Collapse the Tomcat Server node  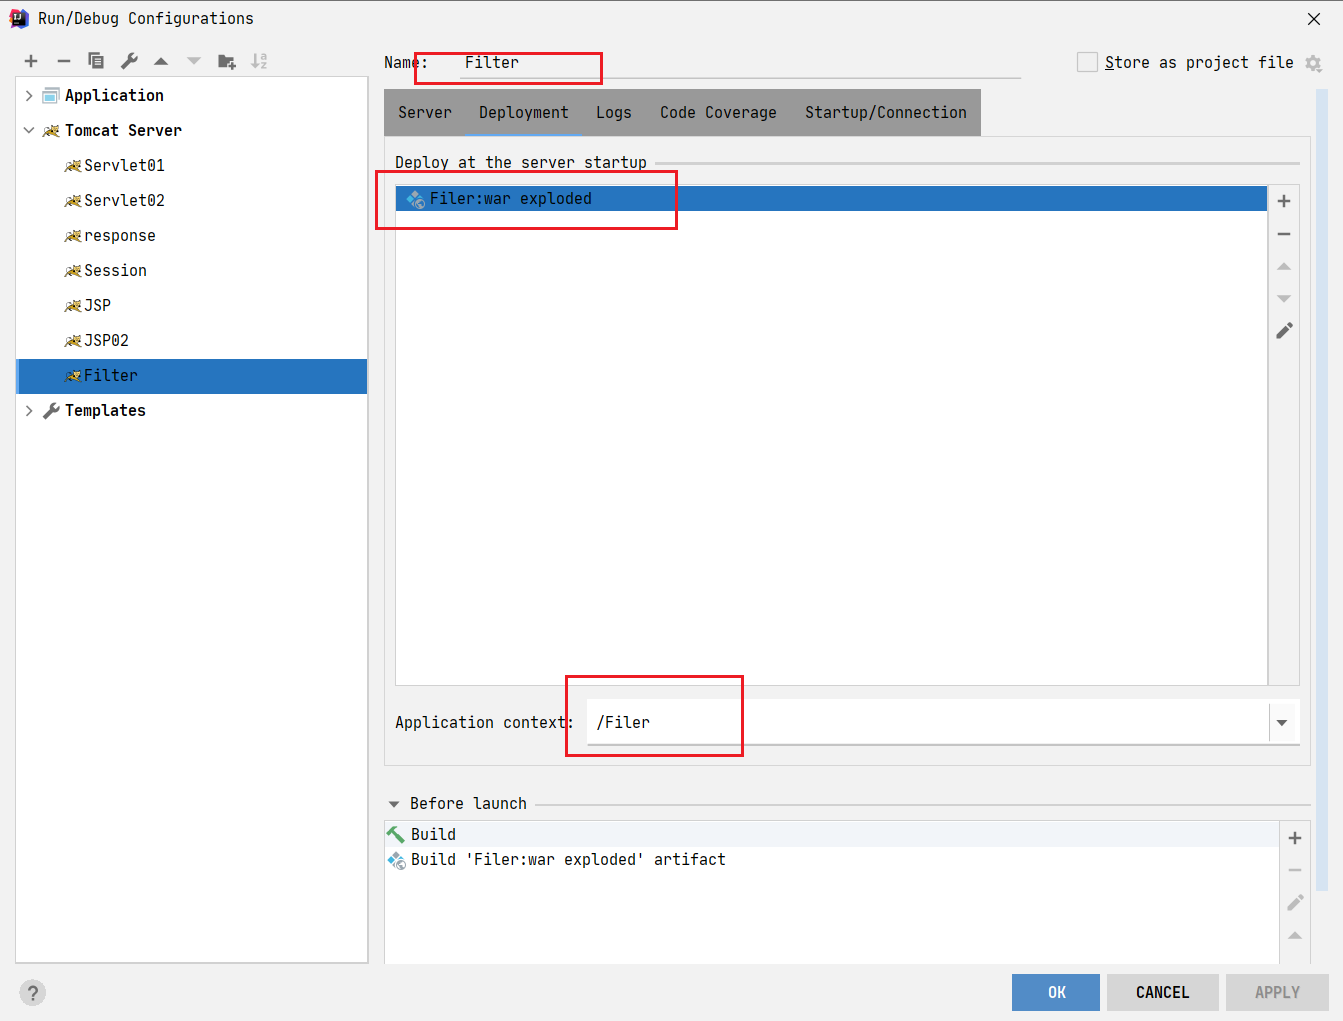(x=29, y=131)
